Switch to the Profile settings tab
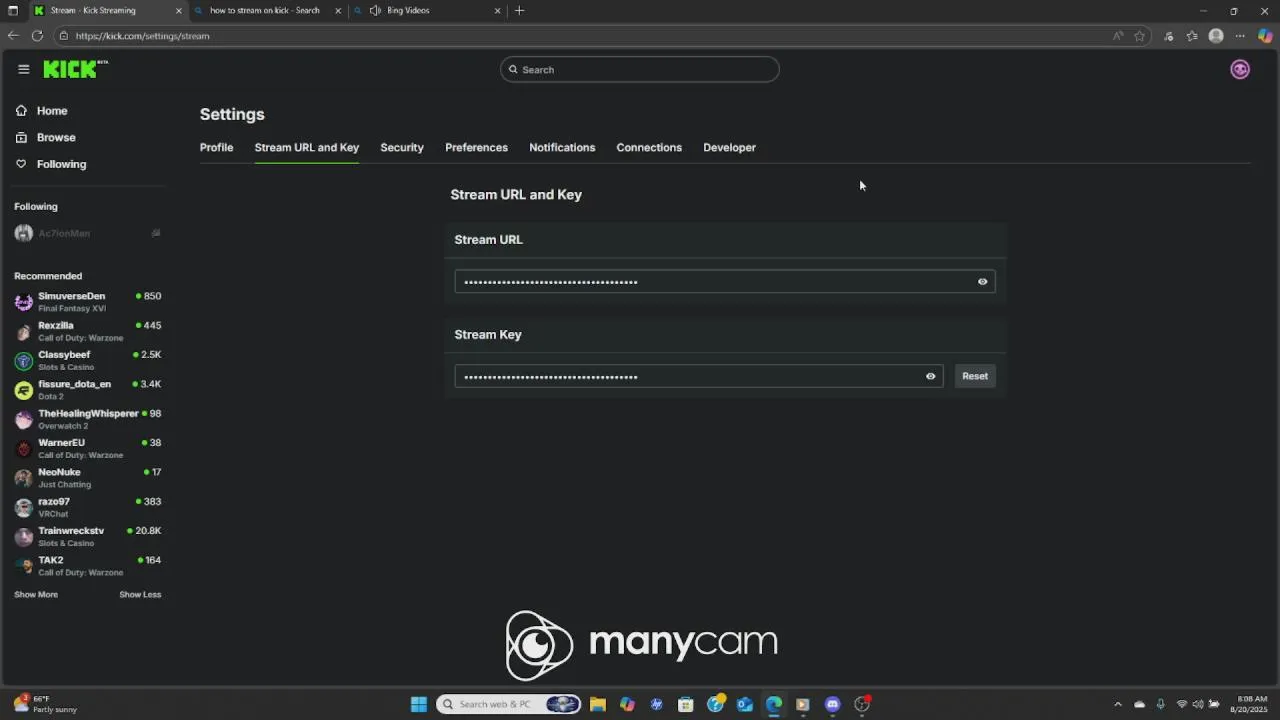The image size is (1280, 720). tap(216, 147)
